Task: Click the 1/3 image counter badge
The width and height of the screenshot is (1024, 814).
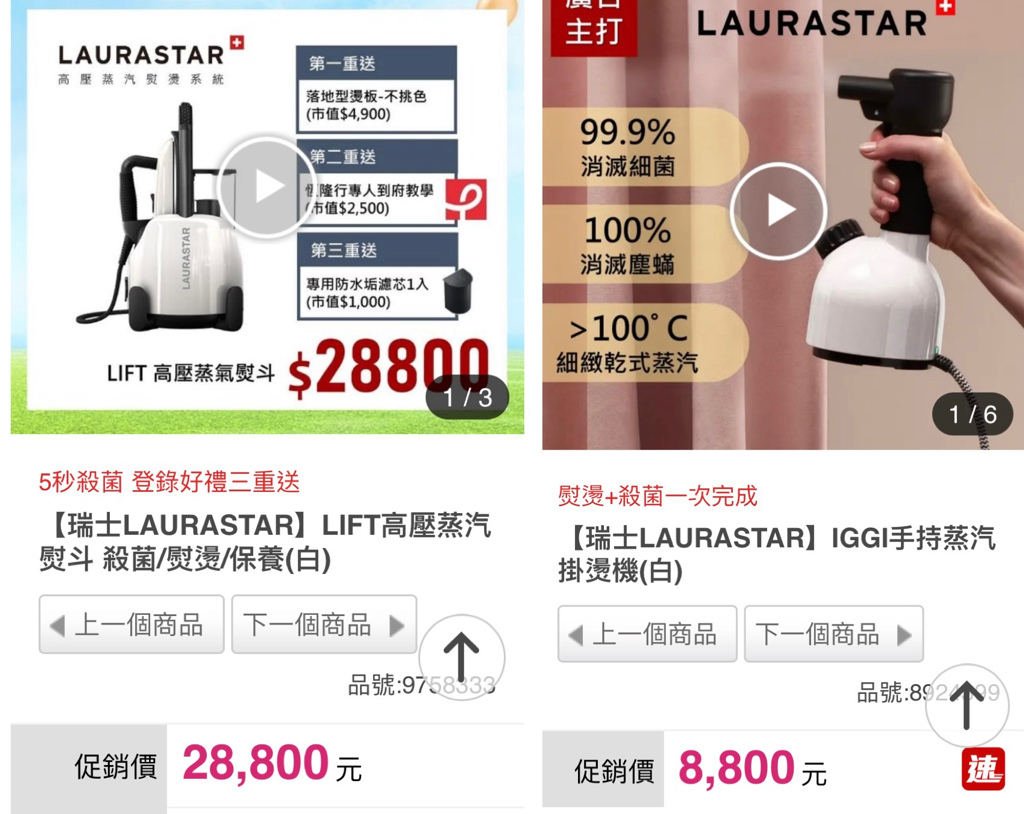Action: click(467, 397)
